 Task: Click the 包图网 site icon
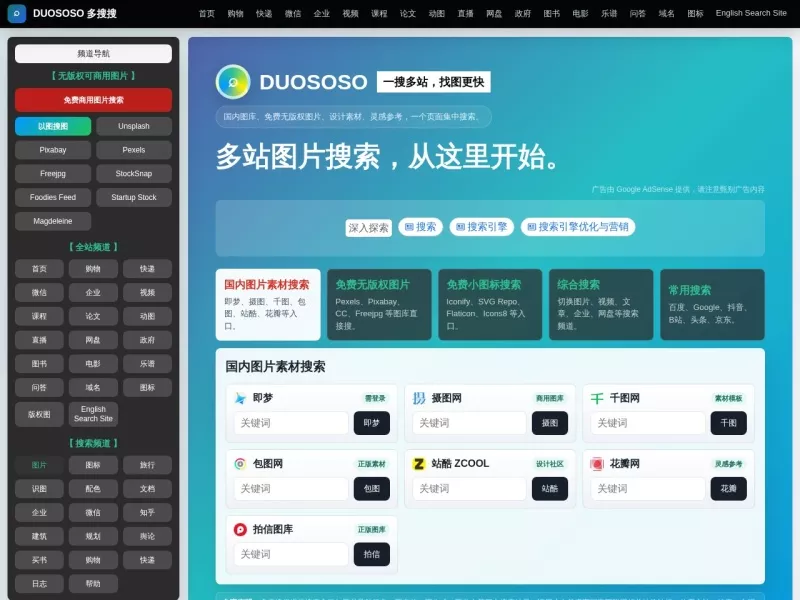(240, 464)
